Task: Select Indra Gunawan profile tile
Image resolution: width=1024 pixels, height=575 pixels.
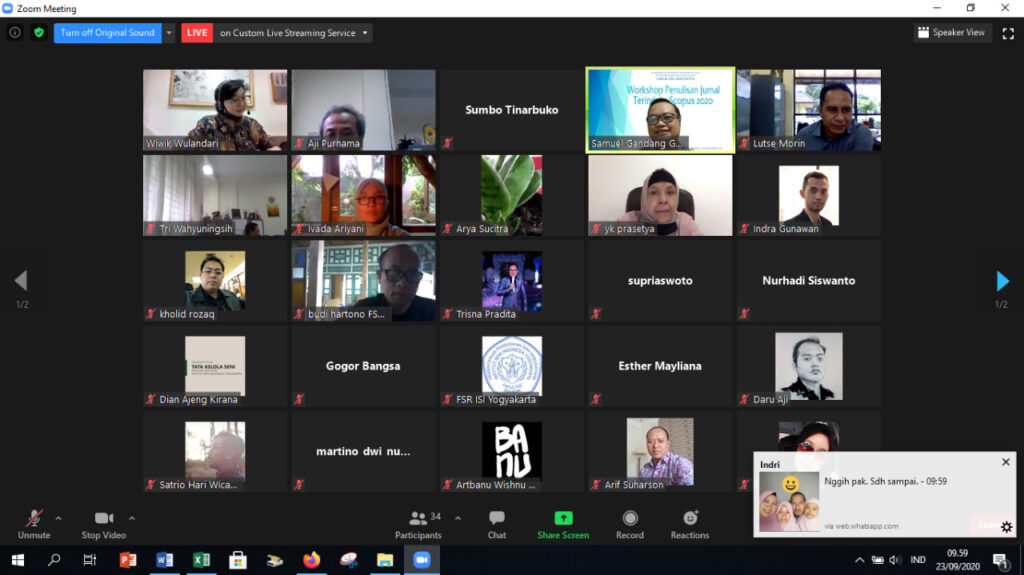Action: click(x=808, y=195)
